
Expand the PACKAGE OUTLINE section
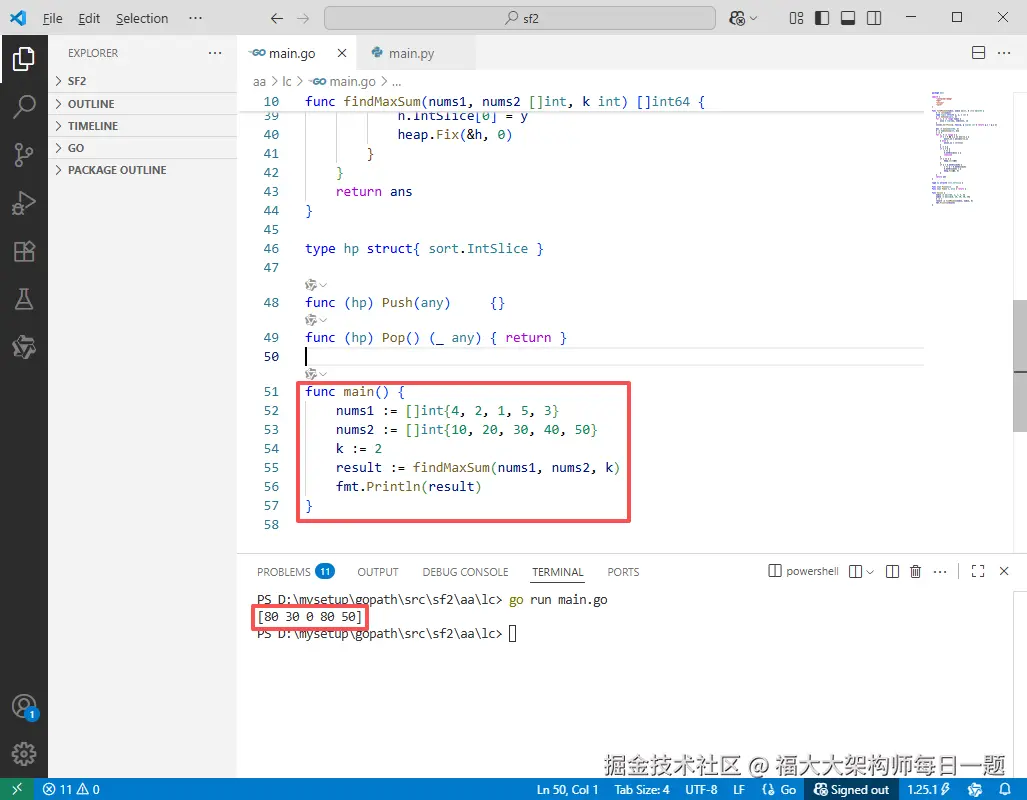143,170
